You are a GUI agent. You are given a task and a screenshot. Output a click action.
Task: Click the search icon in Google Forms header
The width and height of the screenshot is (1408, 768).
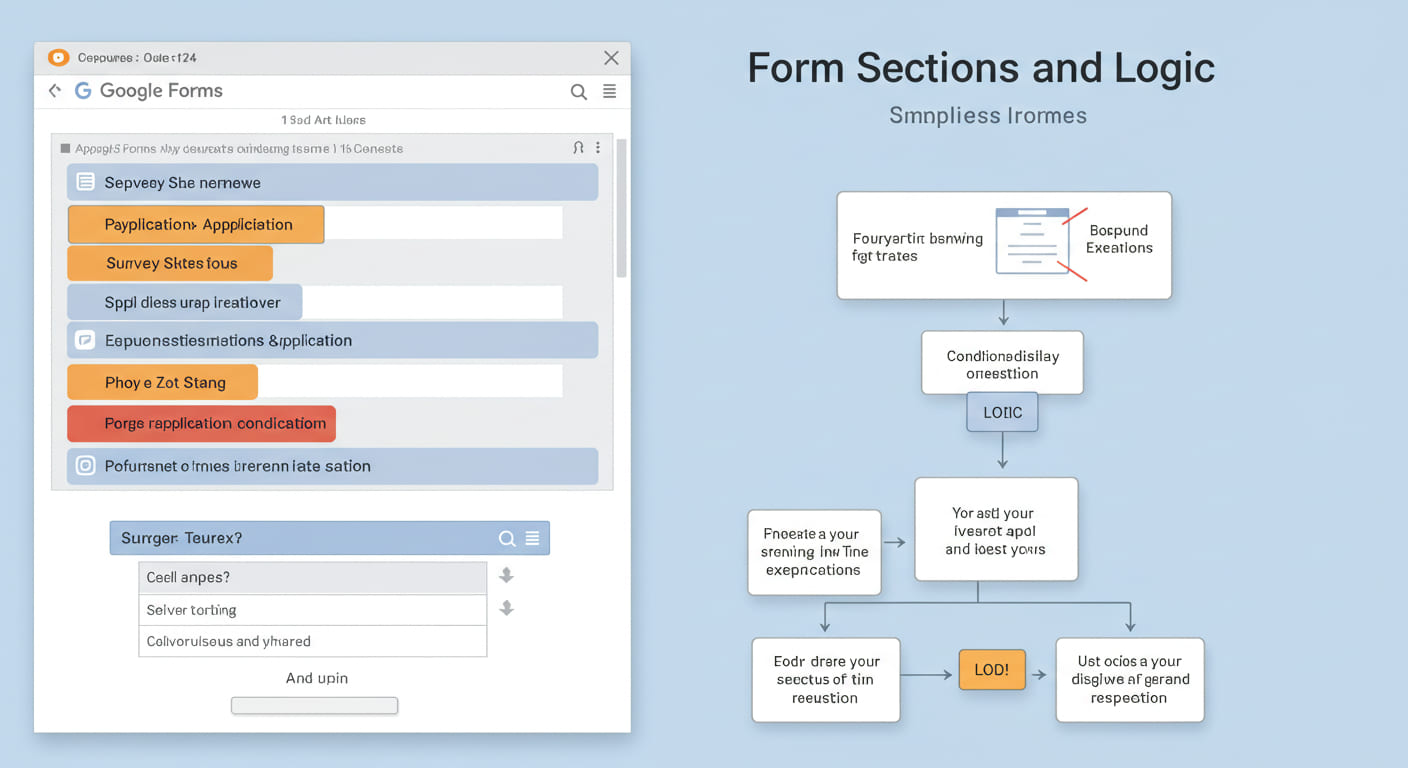(x=578, y=92)
